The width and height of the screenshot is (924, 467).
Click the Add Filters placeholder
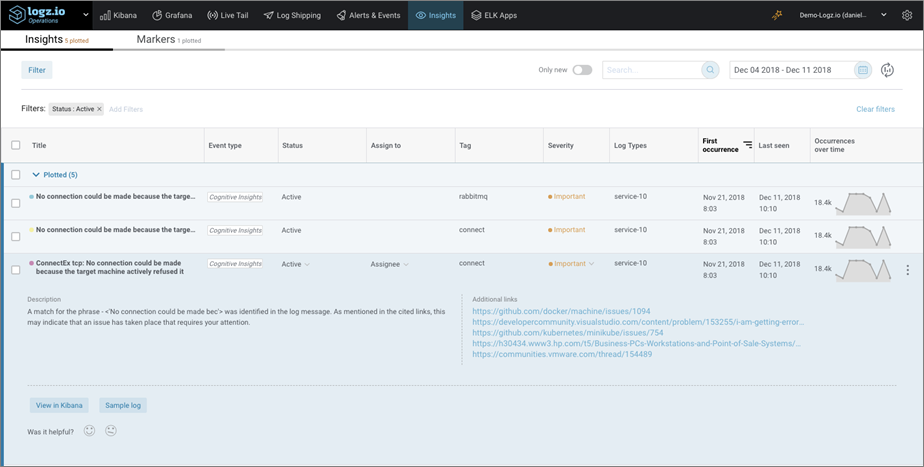(x=126, y=109)
